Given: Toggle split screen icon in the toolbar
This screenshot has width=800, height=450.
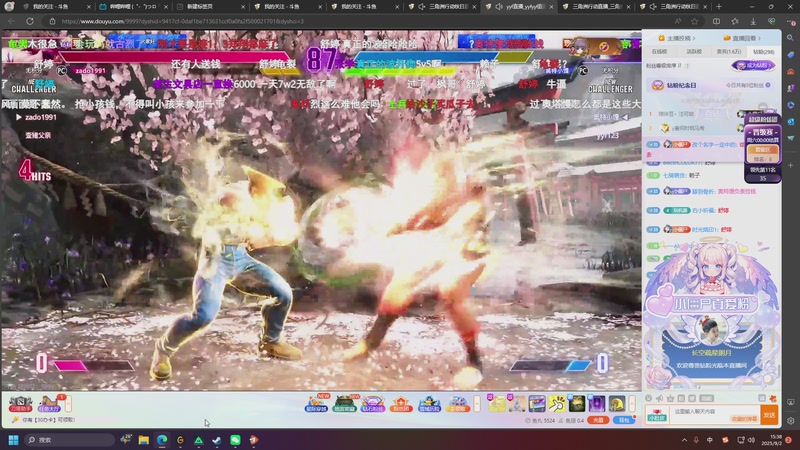Looking at the screenshot, I should pyautogui.click(x=716, y=21).
